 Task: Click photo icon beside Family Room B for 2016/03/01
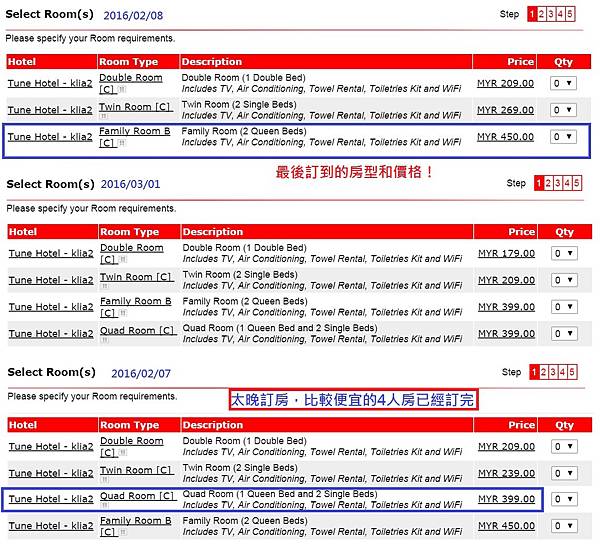coord(122,313)
